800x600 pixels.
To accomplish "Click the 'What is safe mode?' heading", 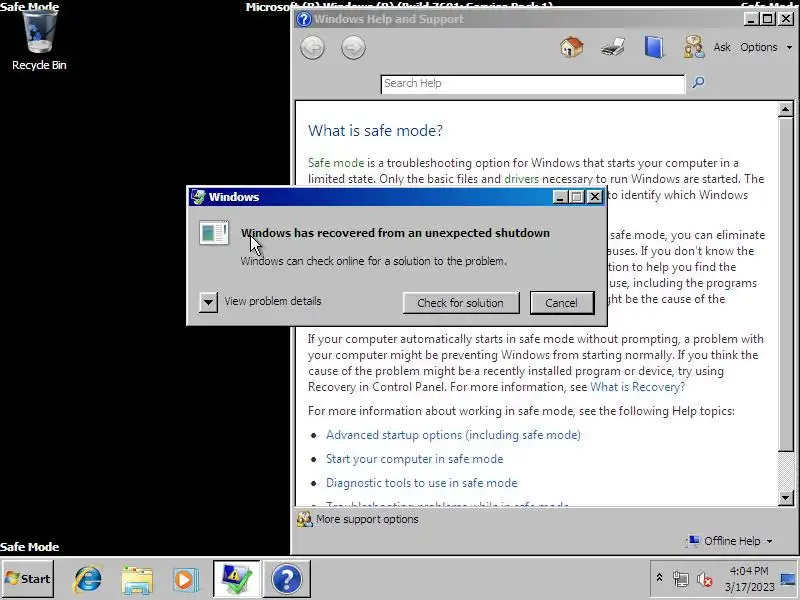I will point(375,131).
